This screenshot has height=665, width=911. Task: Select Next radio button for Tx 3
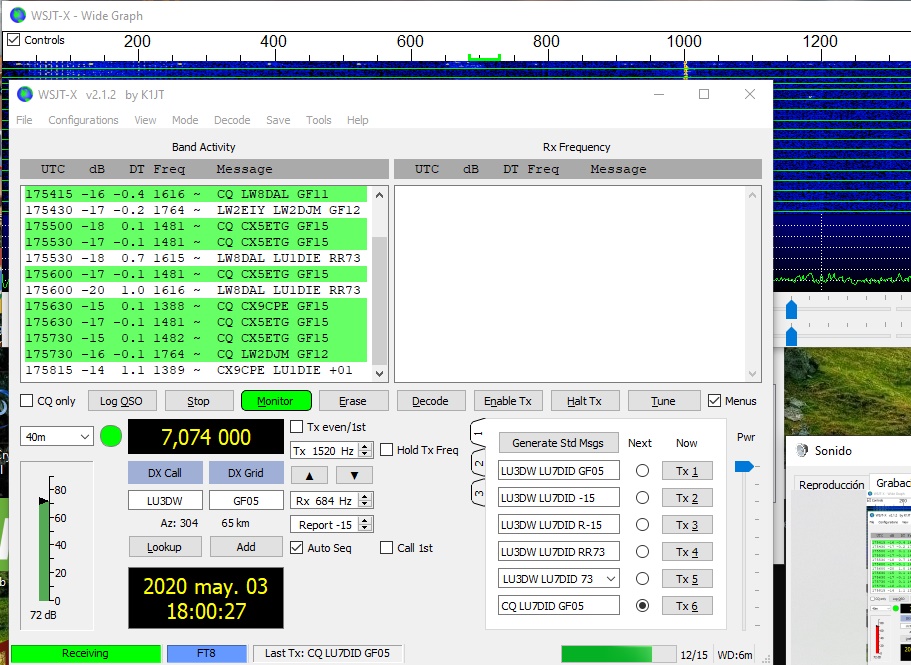(642, 524)
